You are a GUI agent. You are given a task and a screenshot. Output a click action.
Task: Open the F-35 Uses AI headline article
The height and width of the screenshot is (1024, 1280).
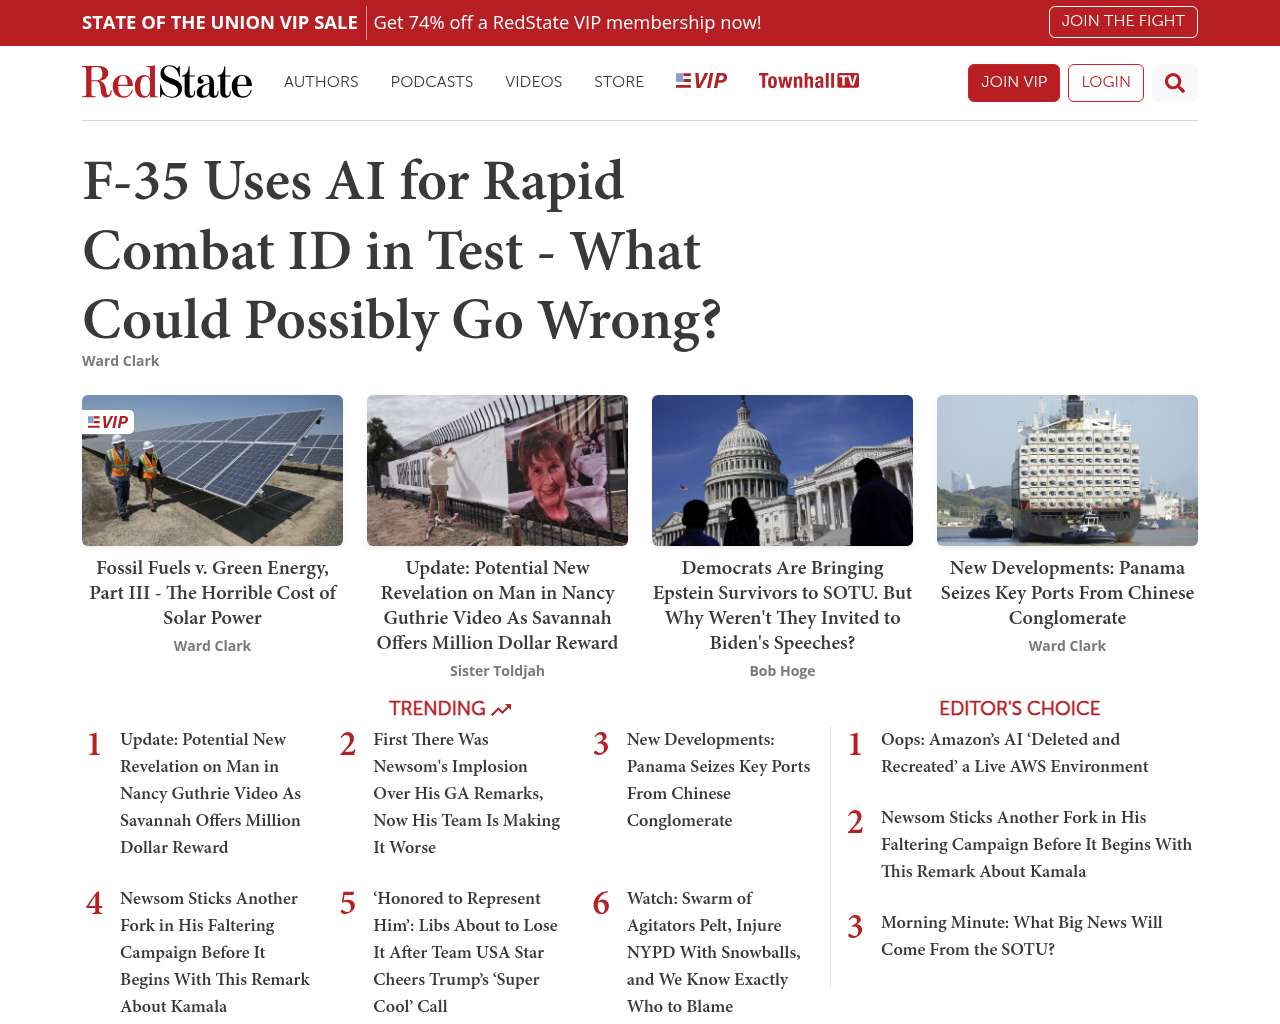point(402,250)
